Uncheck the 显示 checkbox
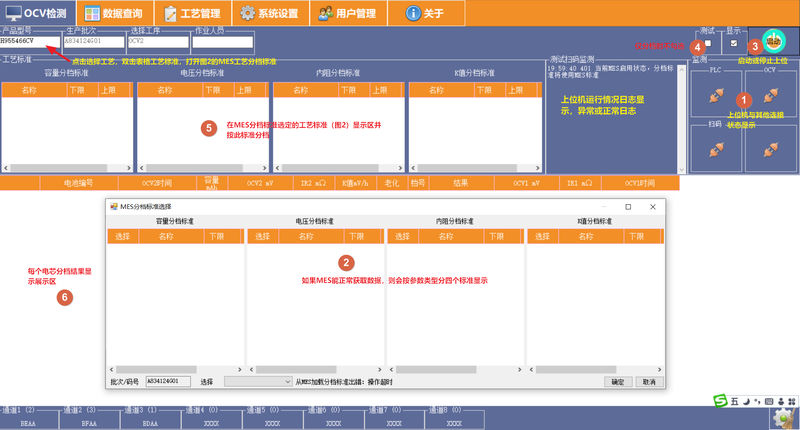Screen dimensions: 800x430 point(734,43)
